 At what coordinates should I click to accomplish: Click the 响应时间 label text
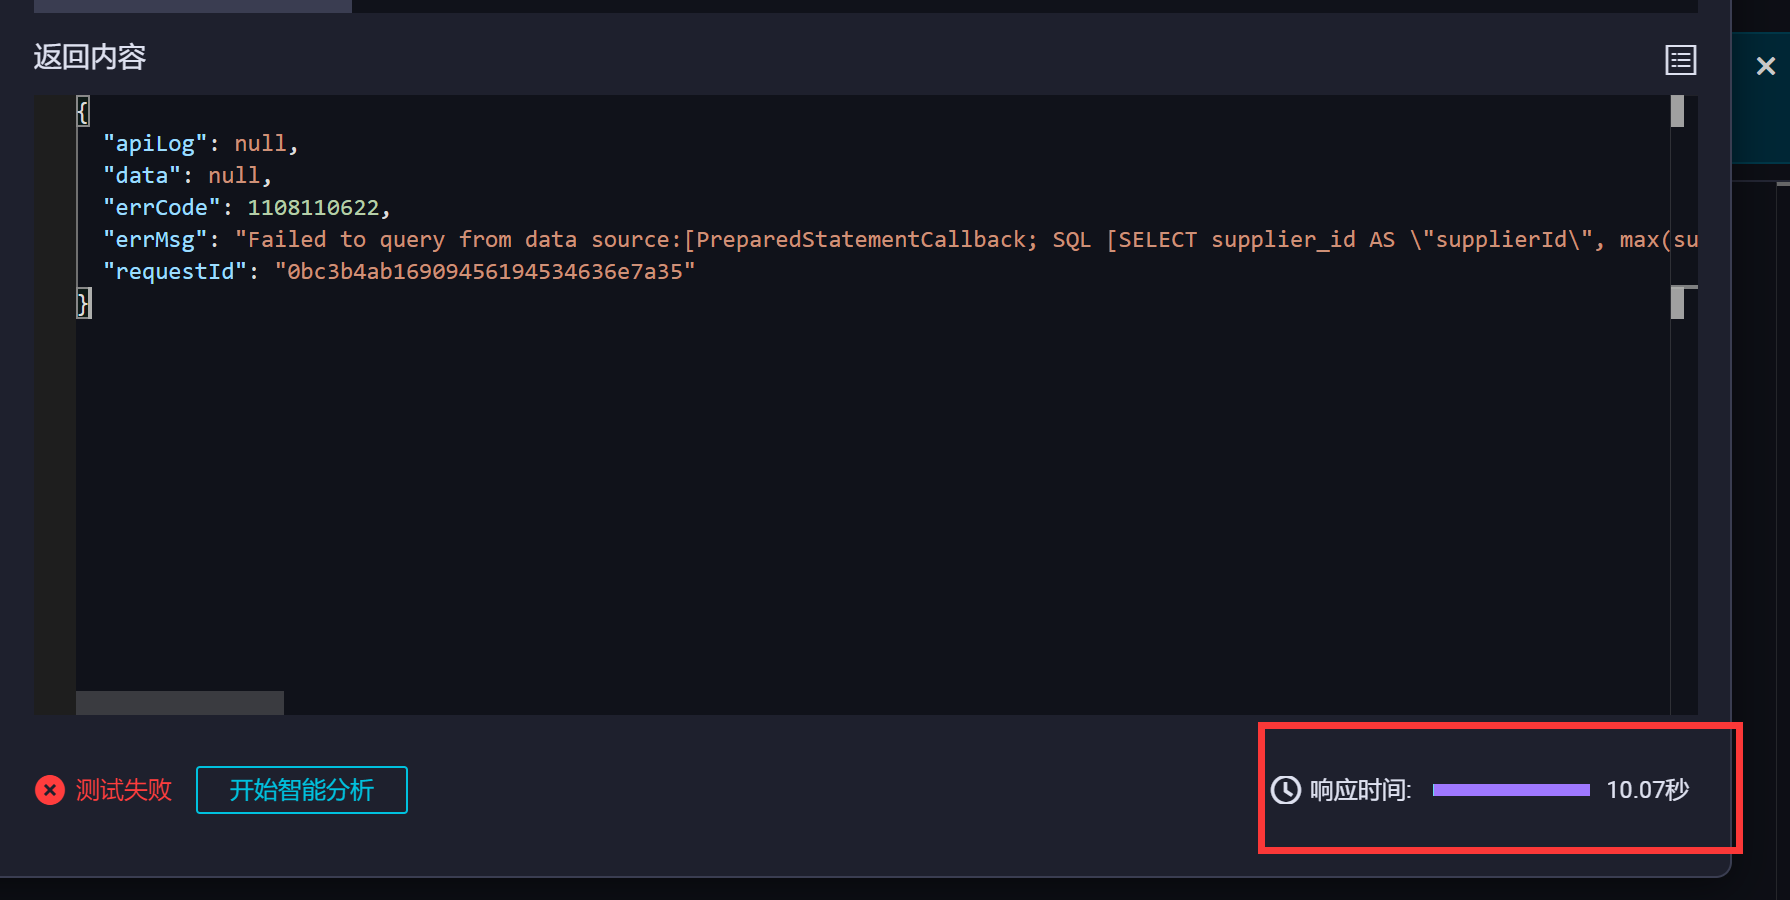click(1360, 790)
